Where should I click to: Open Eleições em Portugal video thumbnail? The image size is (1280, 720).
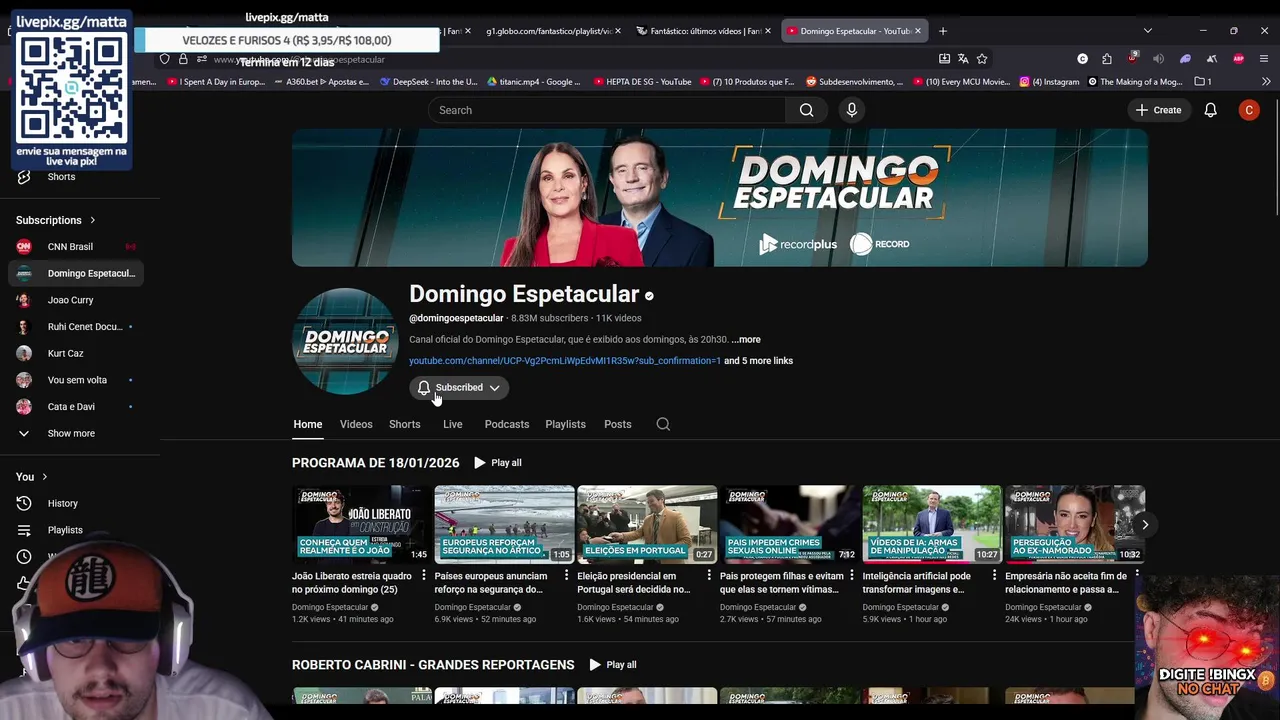(x=647, y=524)
